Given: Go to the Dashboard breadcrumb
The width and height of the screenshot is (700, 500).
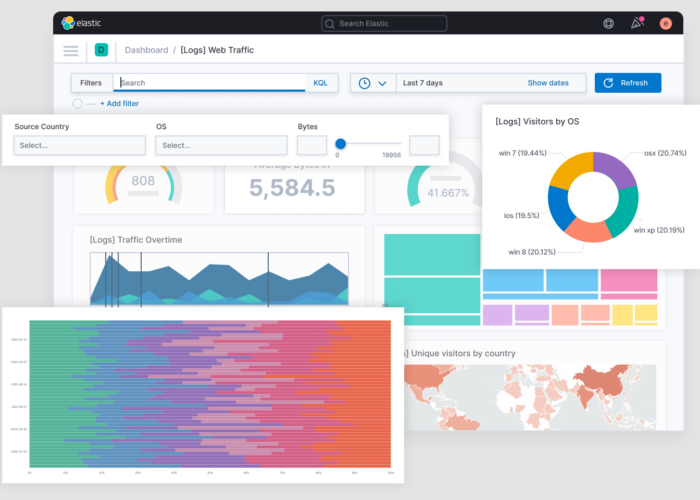Looking at the screenshot, I should (146, 50).
